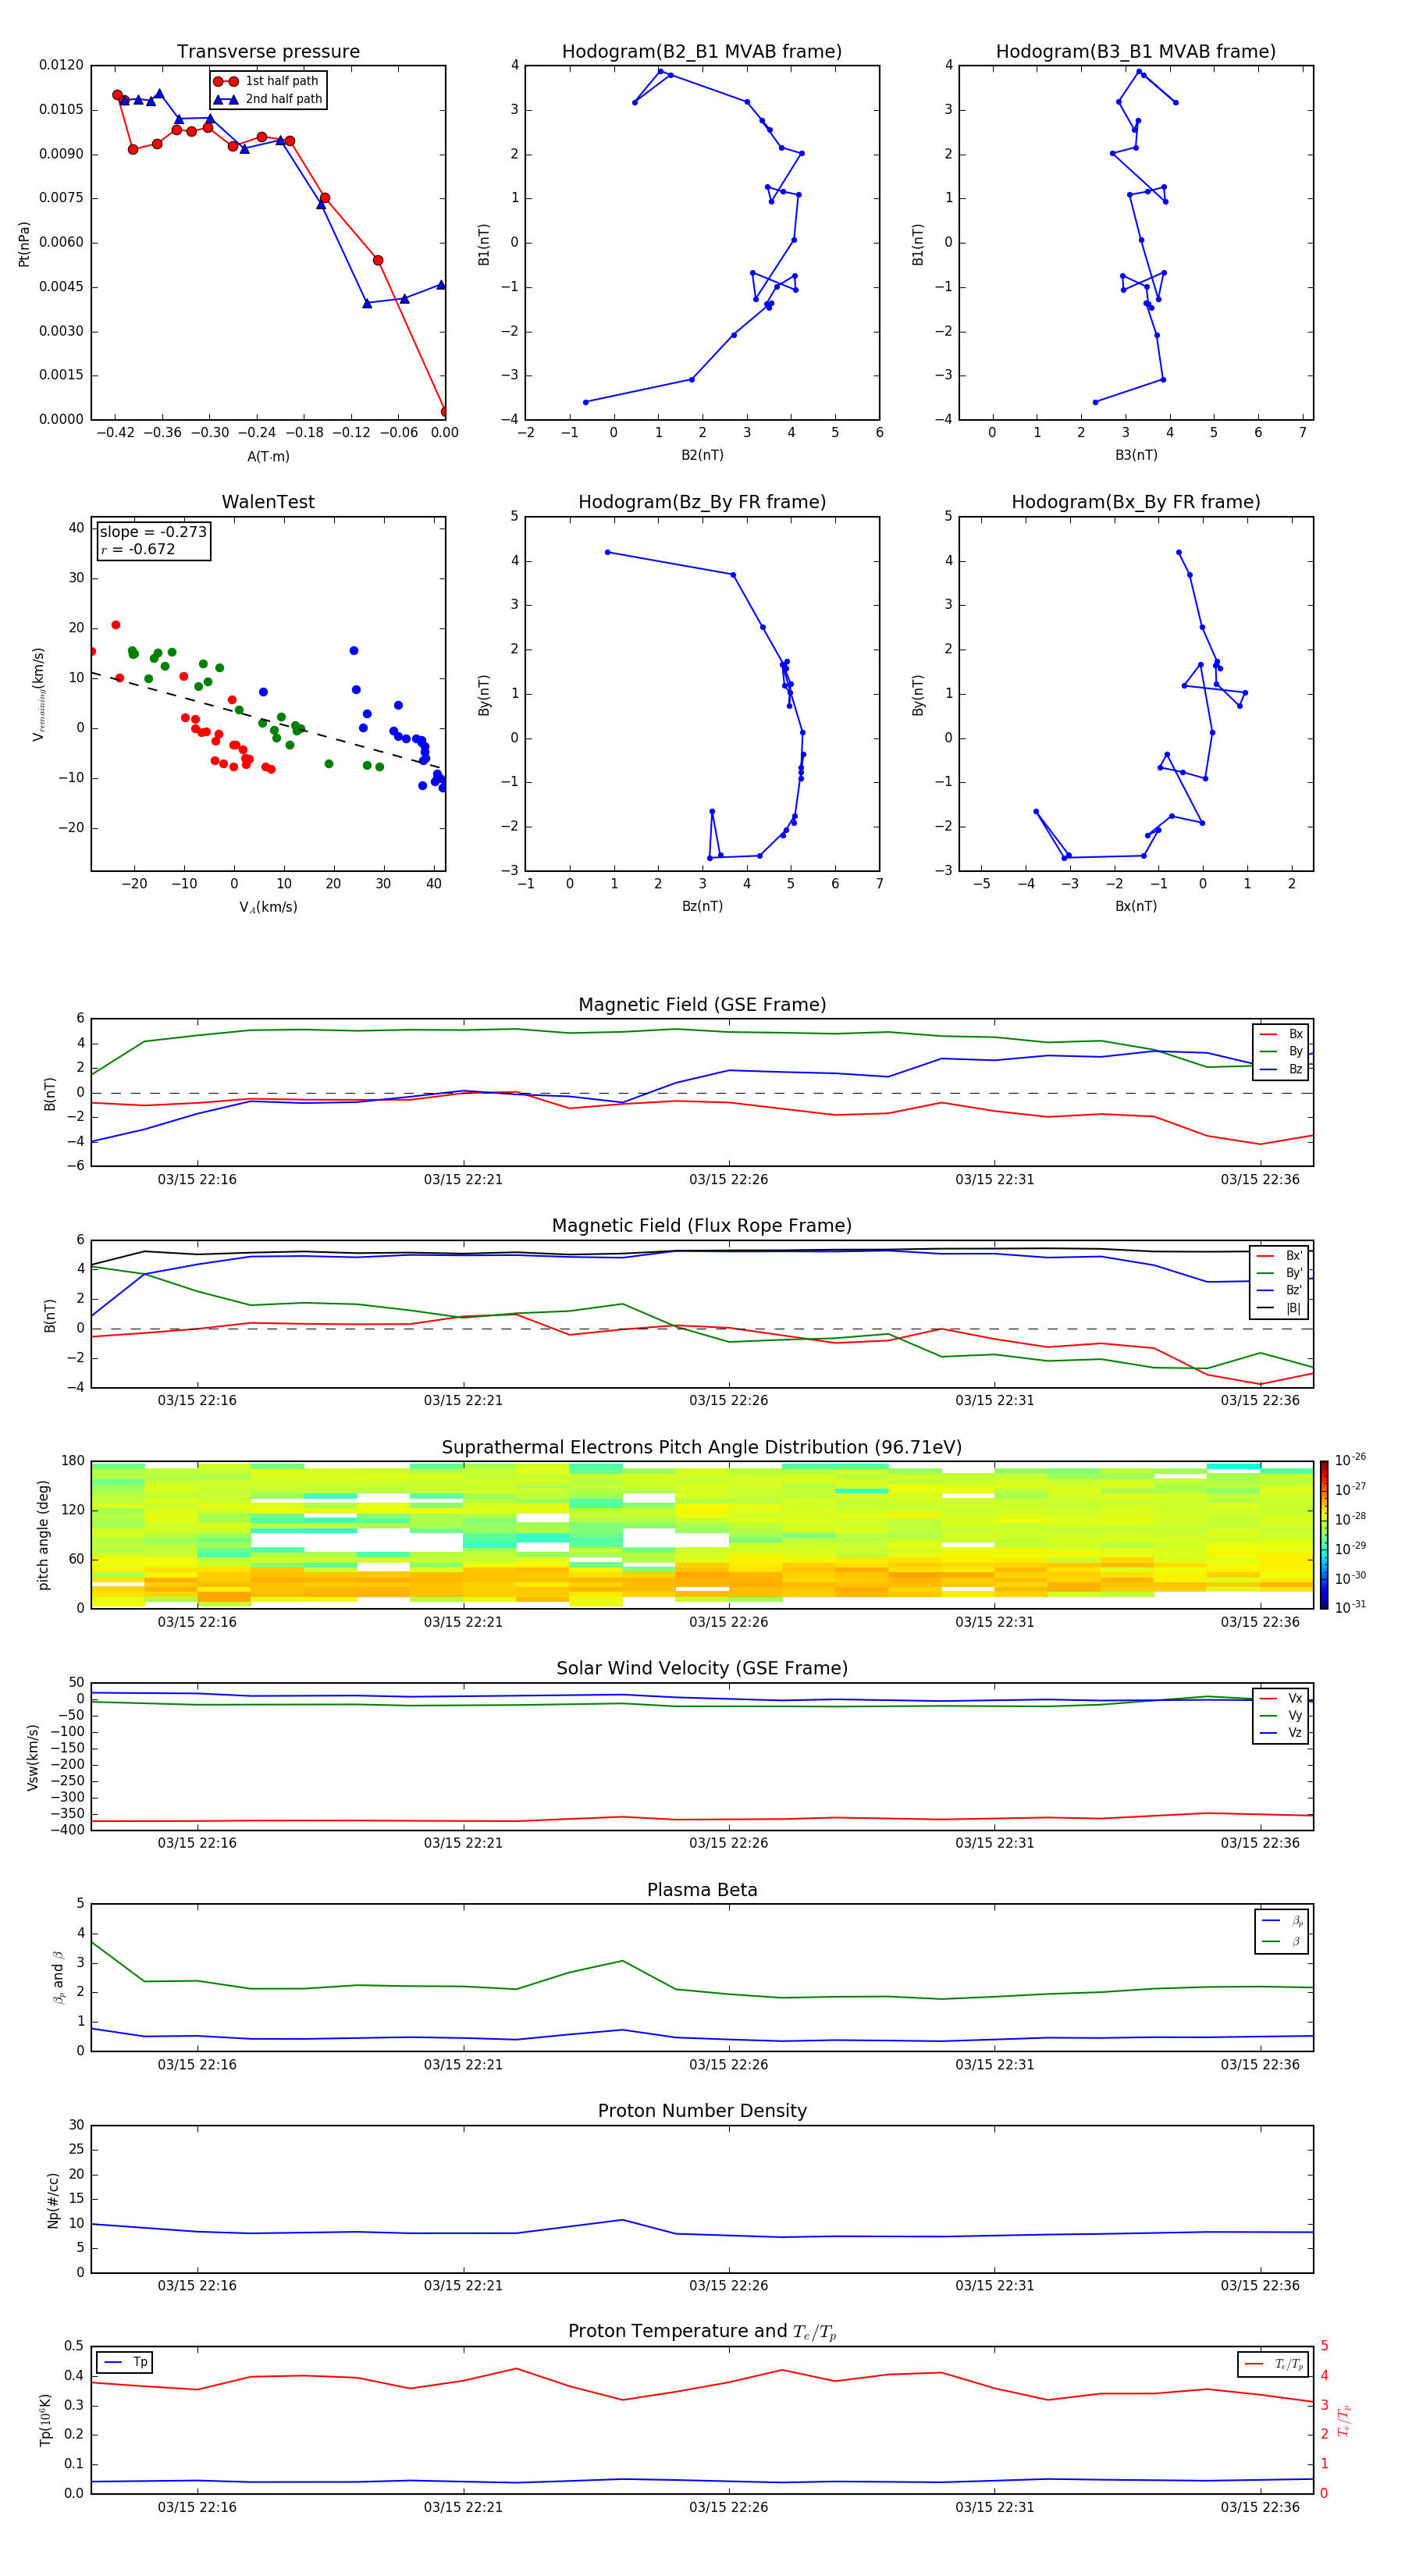1405x2576 pixels.
Task: Click the "Hodogram(Bx_By FR frame)" title
Action: (x=1136, y=502)
